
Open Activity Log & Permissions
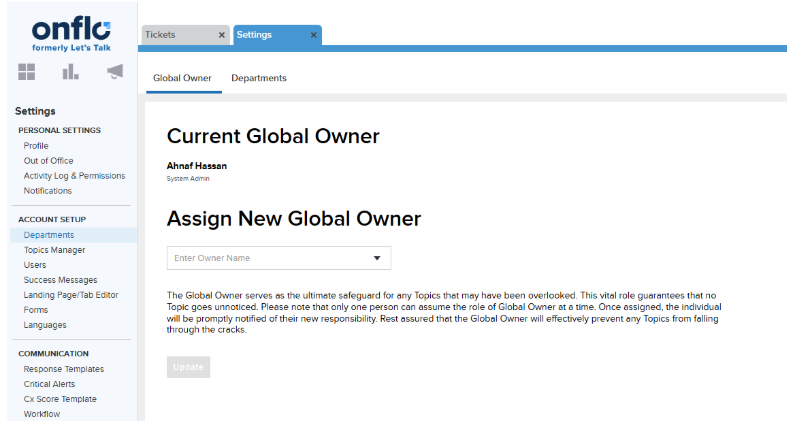click(x=74, y=176)
